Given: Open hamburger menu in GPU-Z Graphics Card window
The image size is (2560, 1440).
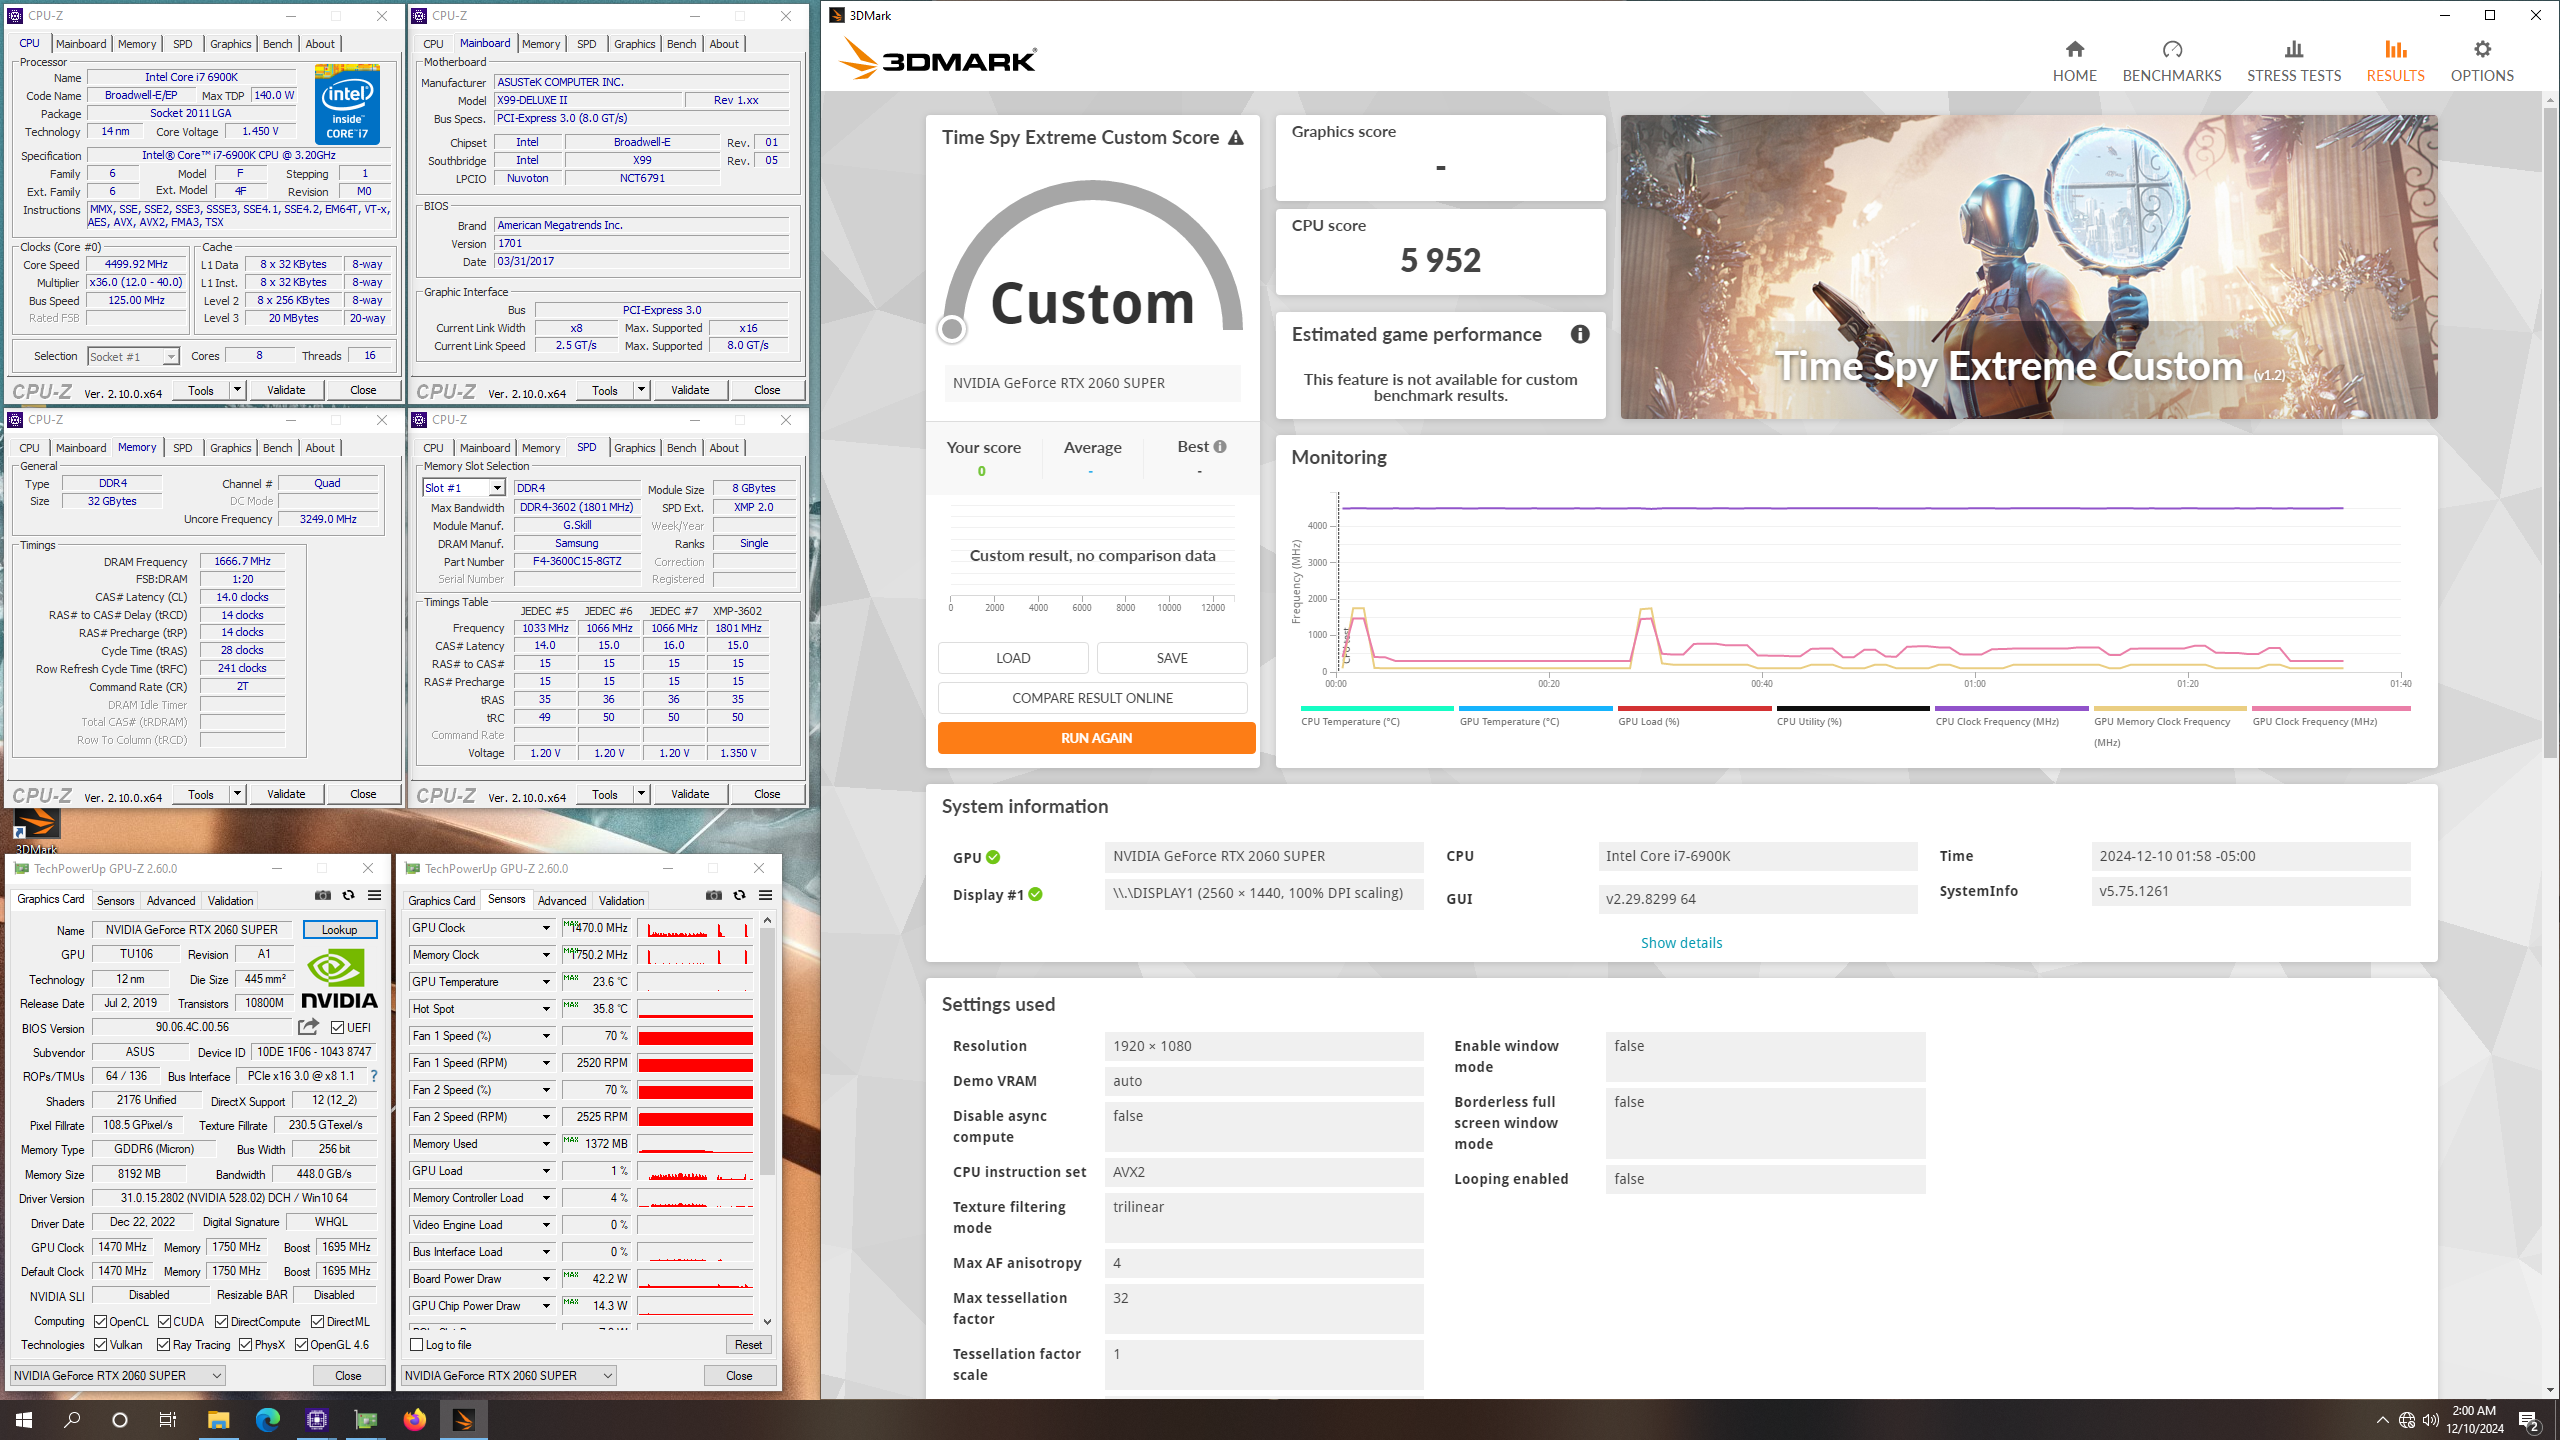Looking at the screenshot, I should 374,895.
